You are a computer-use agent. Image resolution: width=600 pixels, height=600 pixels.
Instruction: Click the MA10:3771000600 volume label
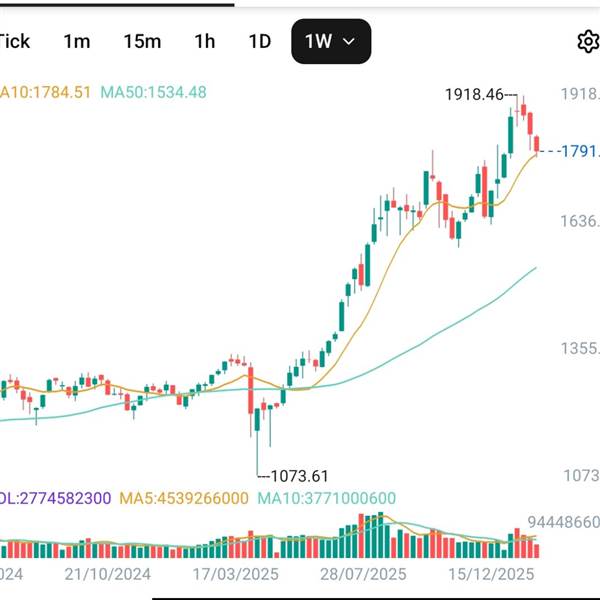(x=327, y=497)
